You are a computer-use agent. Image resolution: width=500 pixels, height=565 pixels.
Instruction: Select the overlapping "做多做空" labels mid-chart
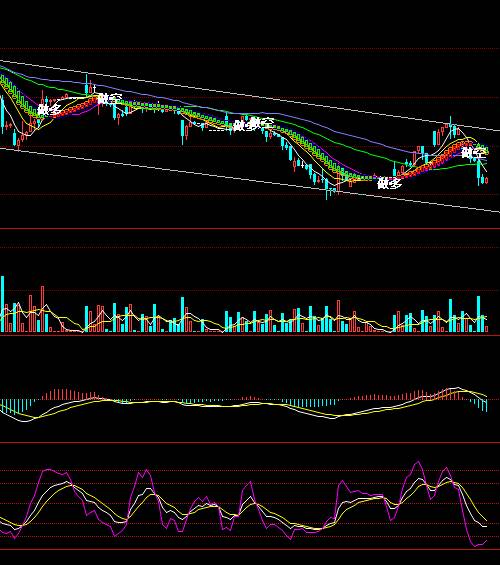tap(254, 124)
